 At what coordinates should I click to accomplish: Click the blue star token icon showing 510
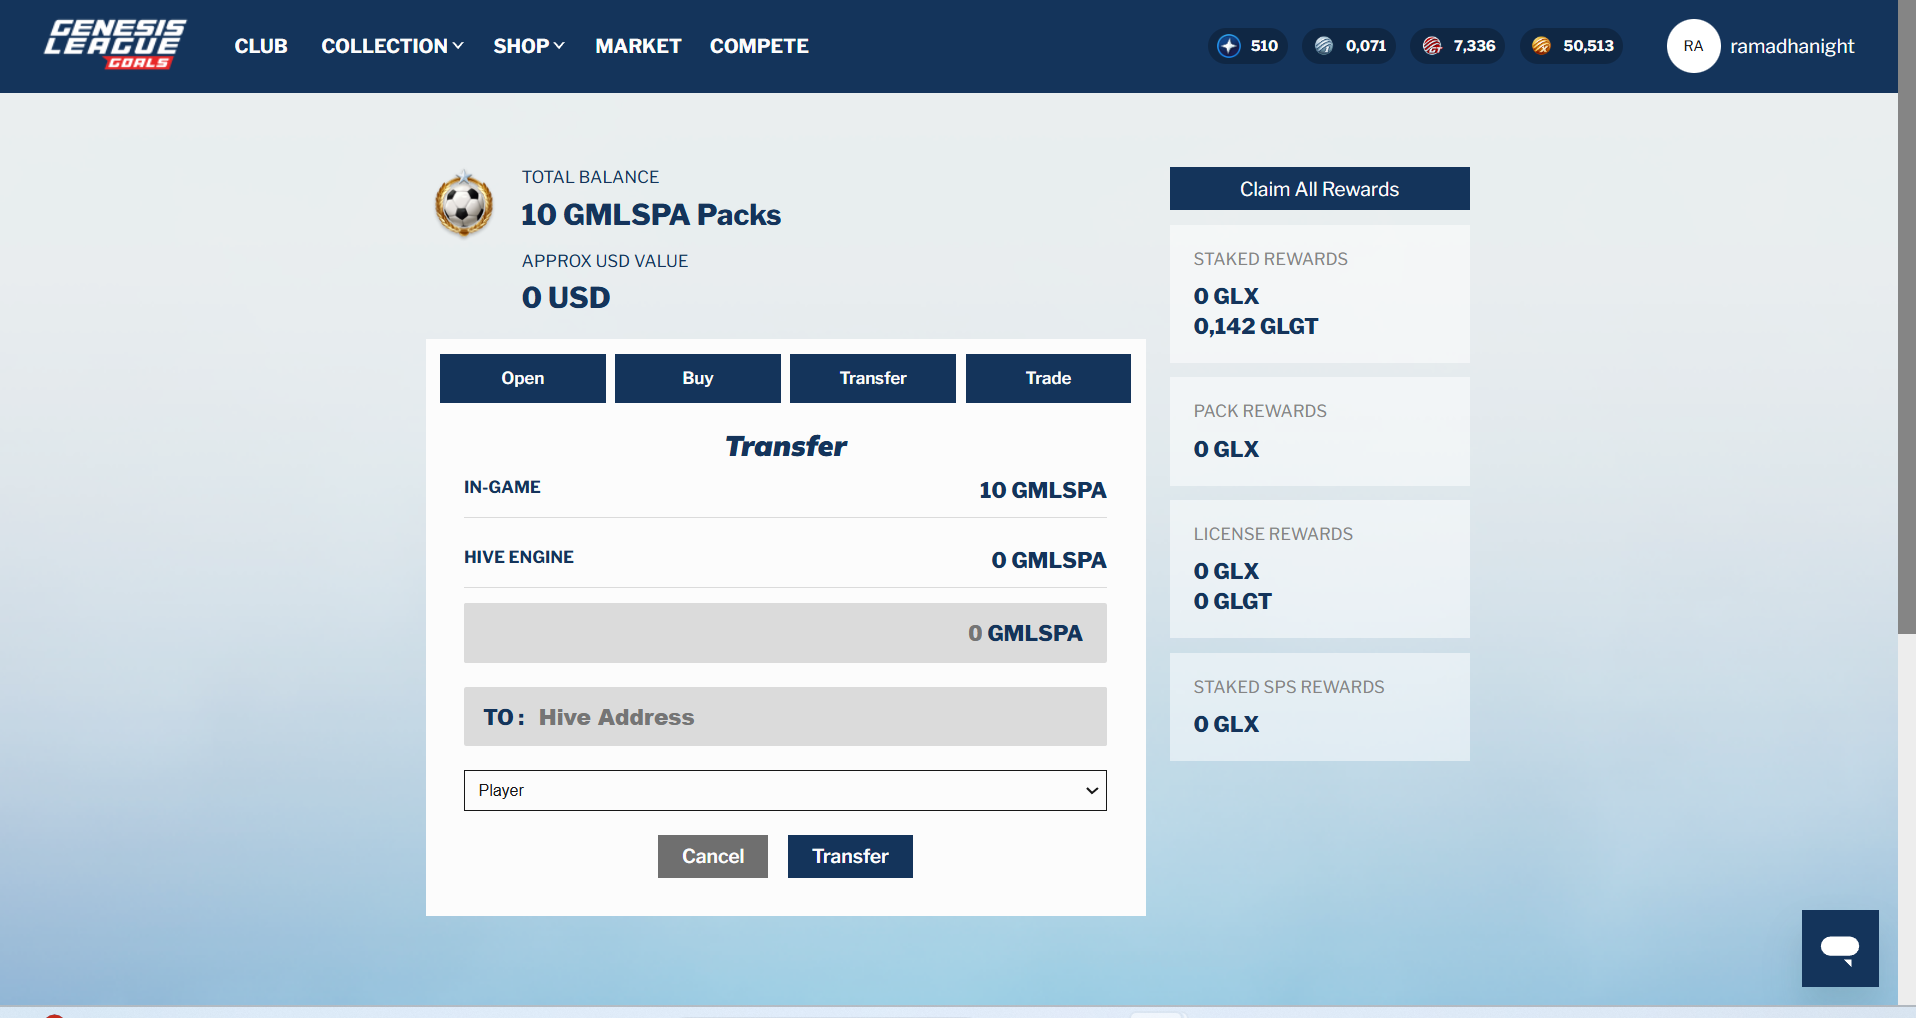(1229, 46)
